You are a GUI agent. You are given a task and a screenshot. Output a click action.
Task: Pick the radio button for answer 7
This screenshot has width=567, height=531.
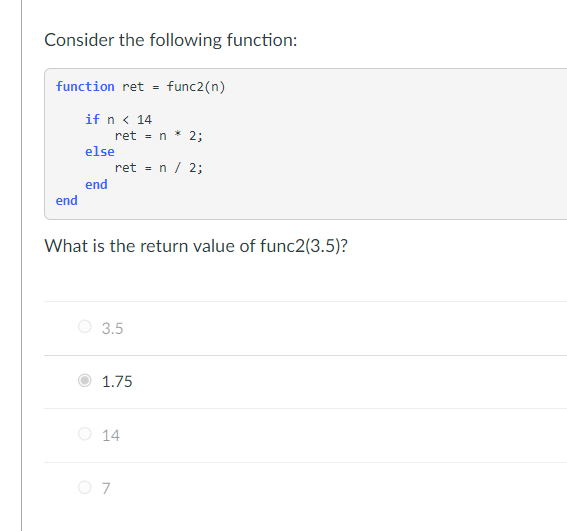(85, 487)
